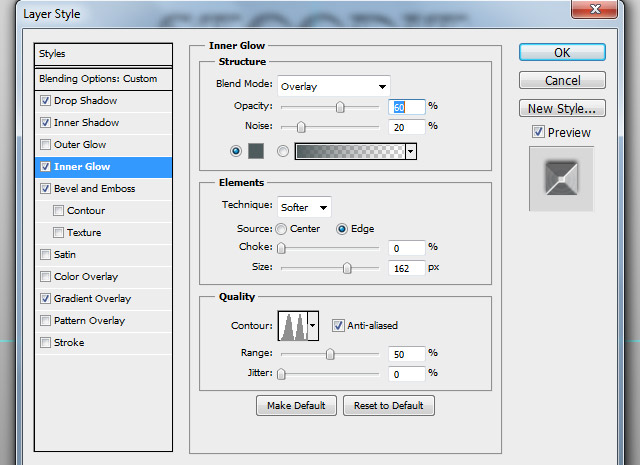The height and width of the screenshot is (465, 640).
Task: Click the Choke percentage field
Action: pyautogui.click(x=407, y=248)
